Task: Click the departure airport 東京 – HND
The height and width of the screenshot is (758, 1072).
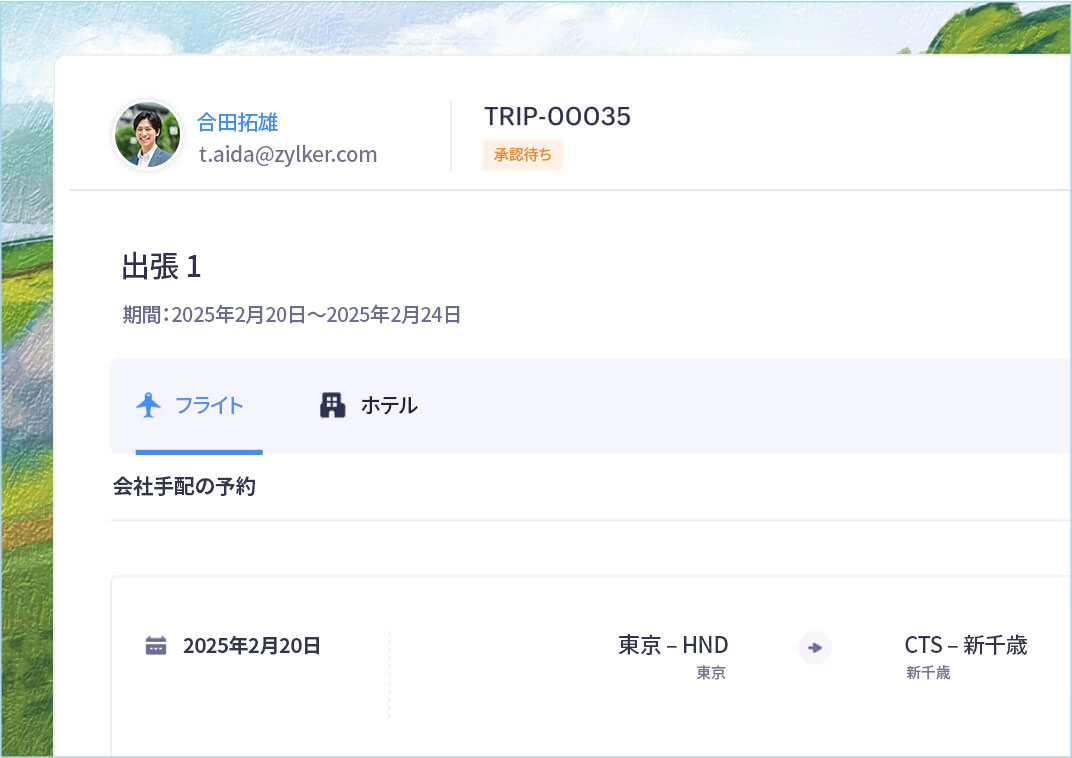Action: [673, 644]
